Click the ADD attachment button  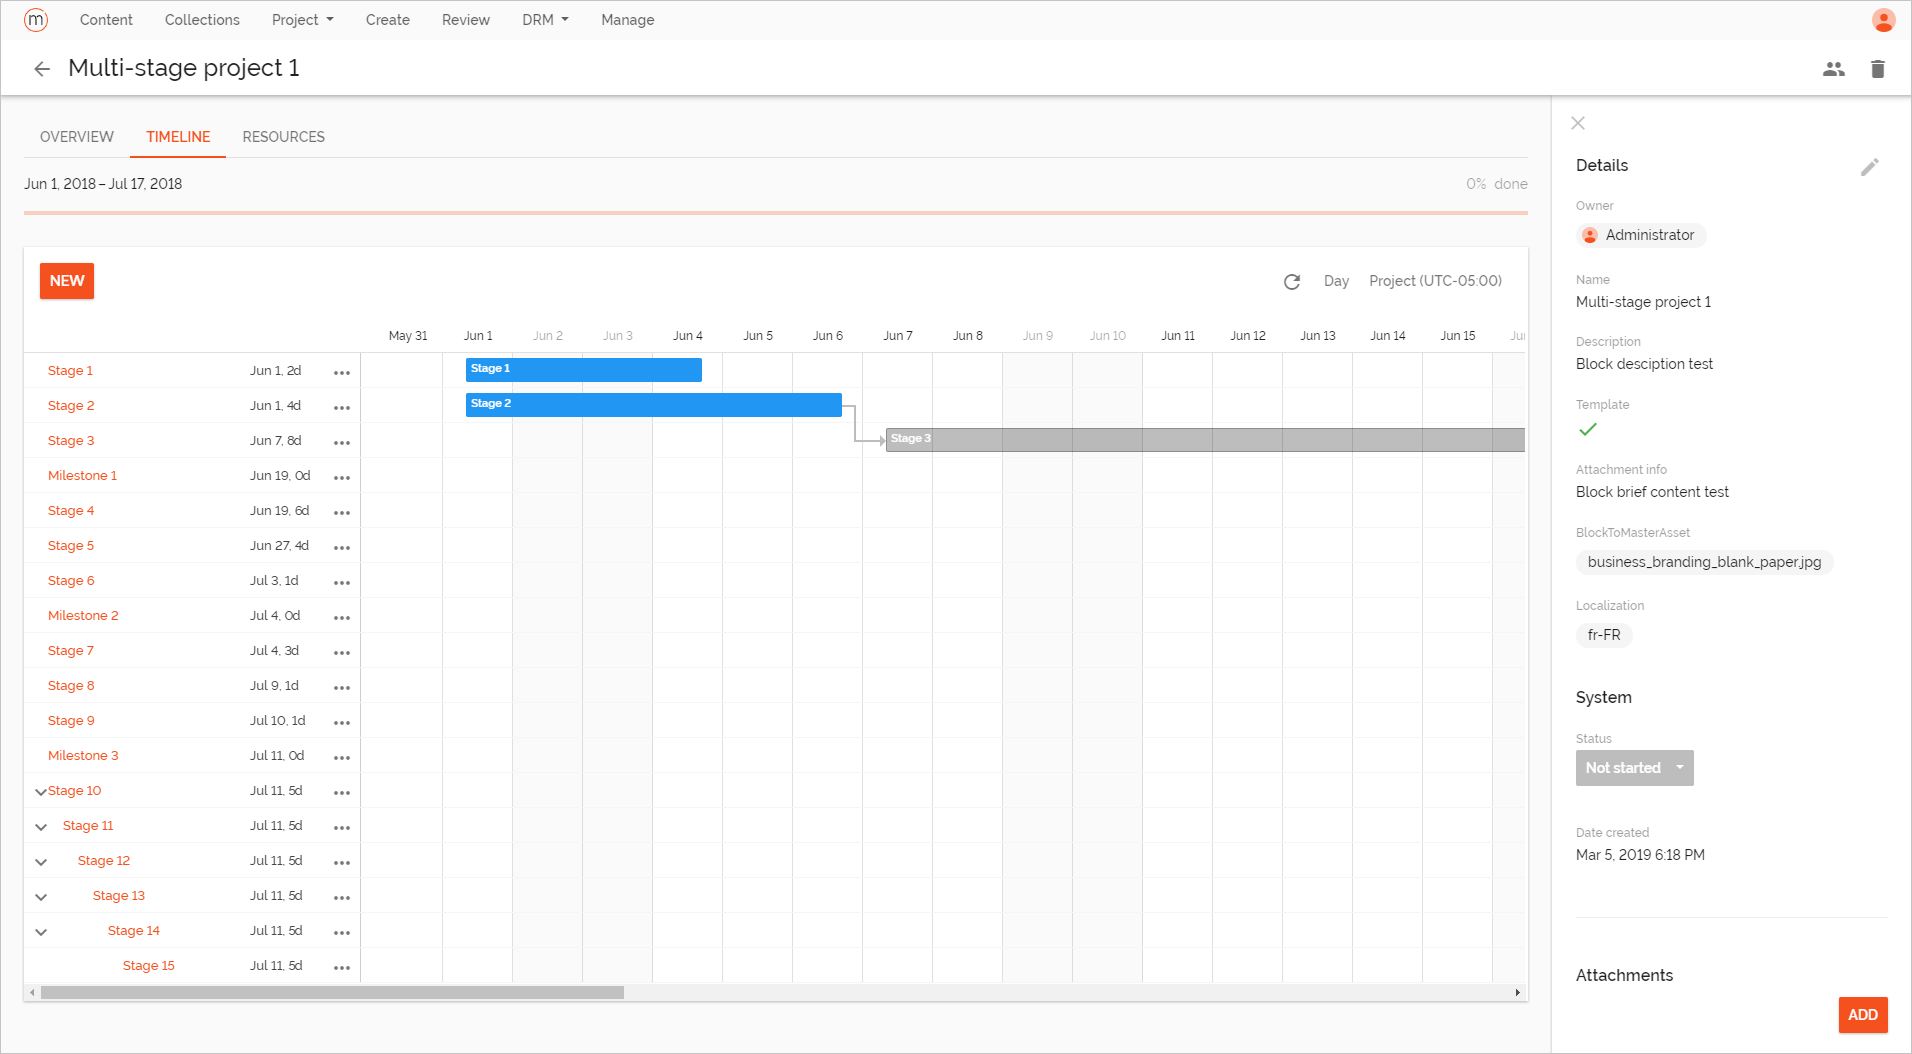[x=1862, y=1015]
